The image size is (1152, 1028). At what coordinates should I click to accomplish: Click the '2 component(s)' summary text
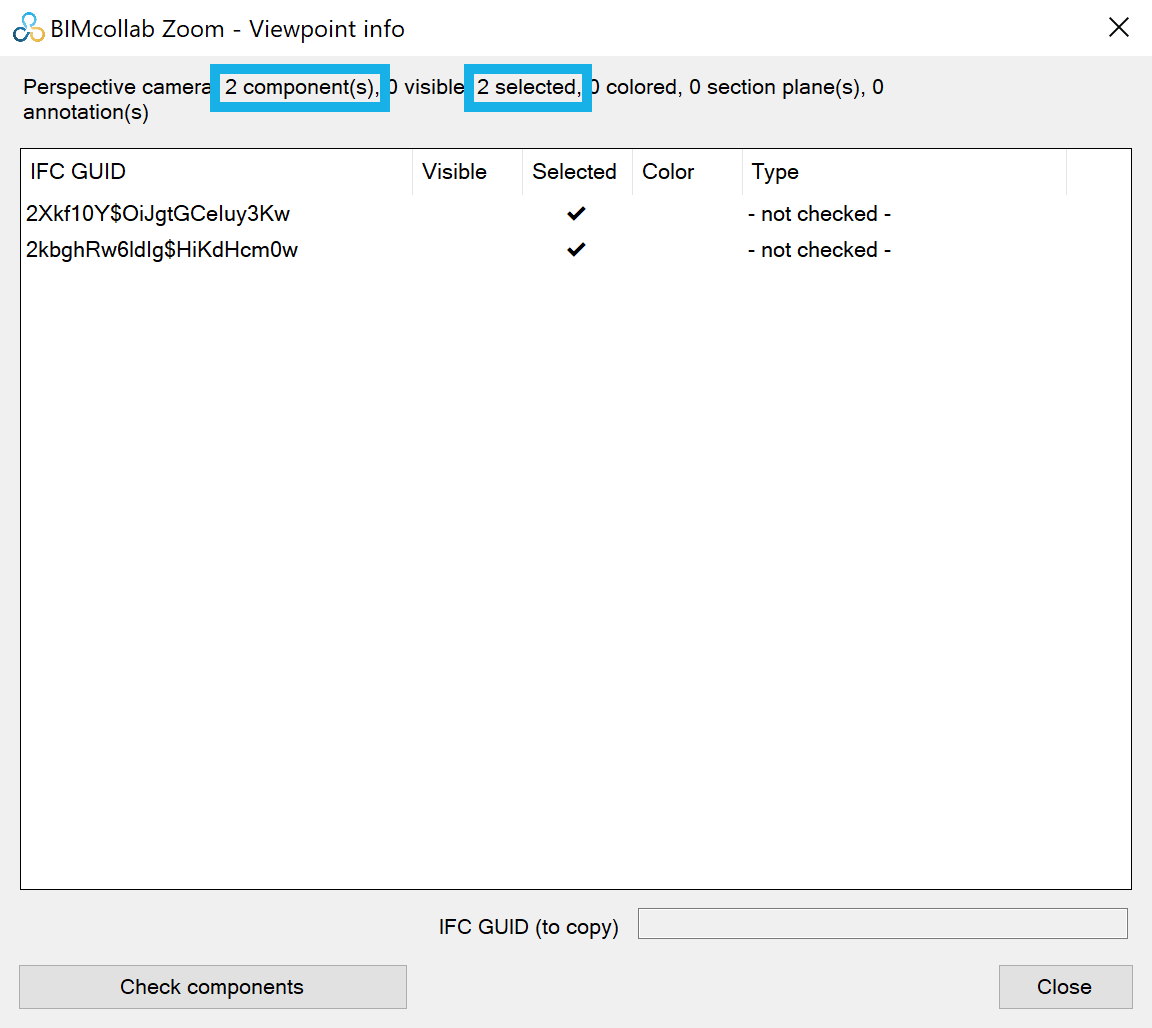point(301,87)
